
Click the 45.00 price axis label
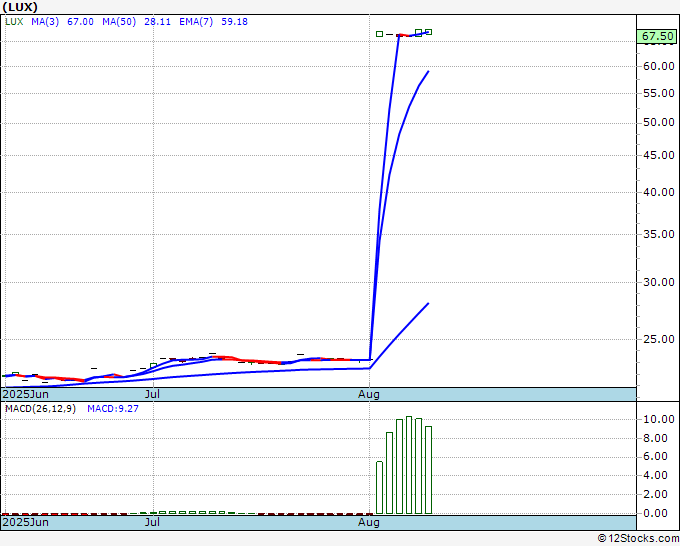tap(659, 155)
